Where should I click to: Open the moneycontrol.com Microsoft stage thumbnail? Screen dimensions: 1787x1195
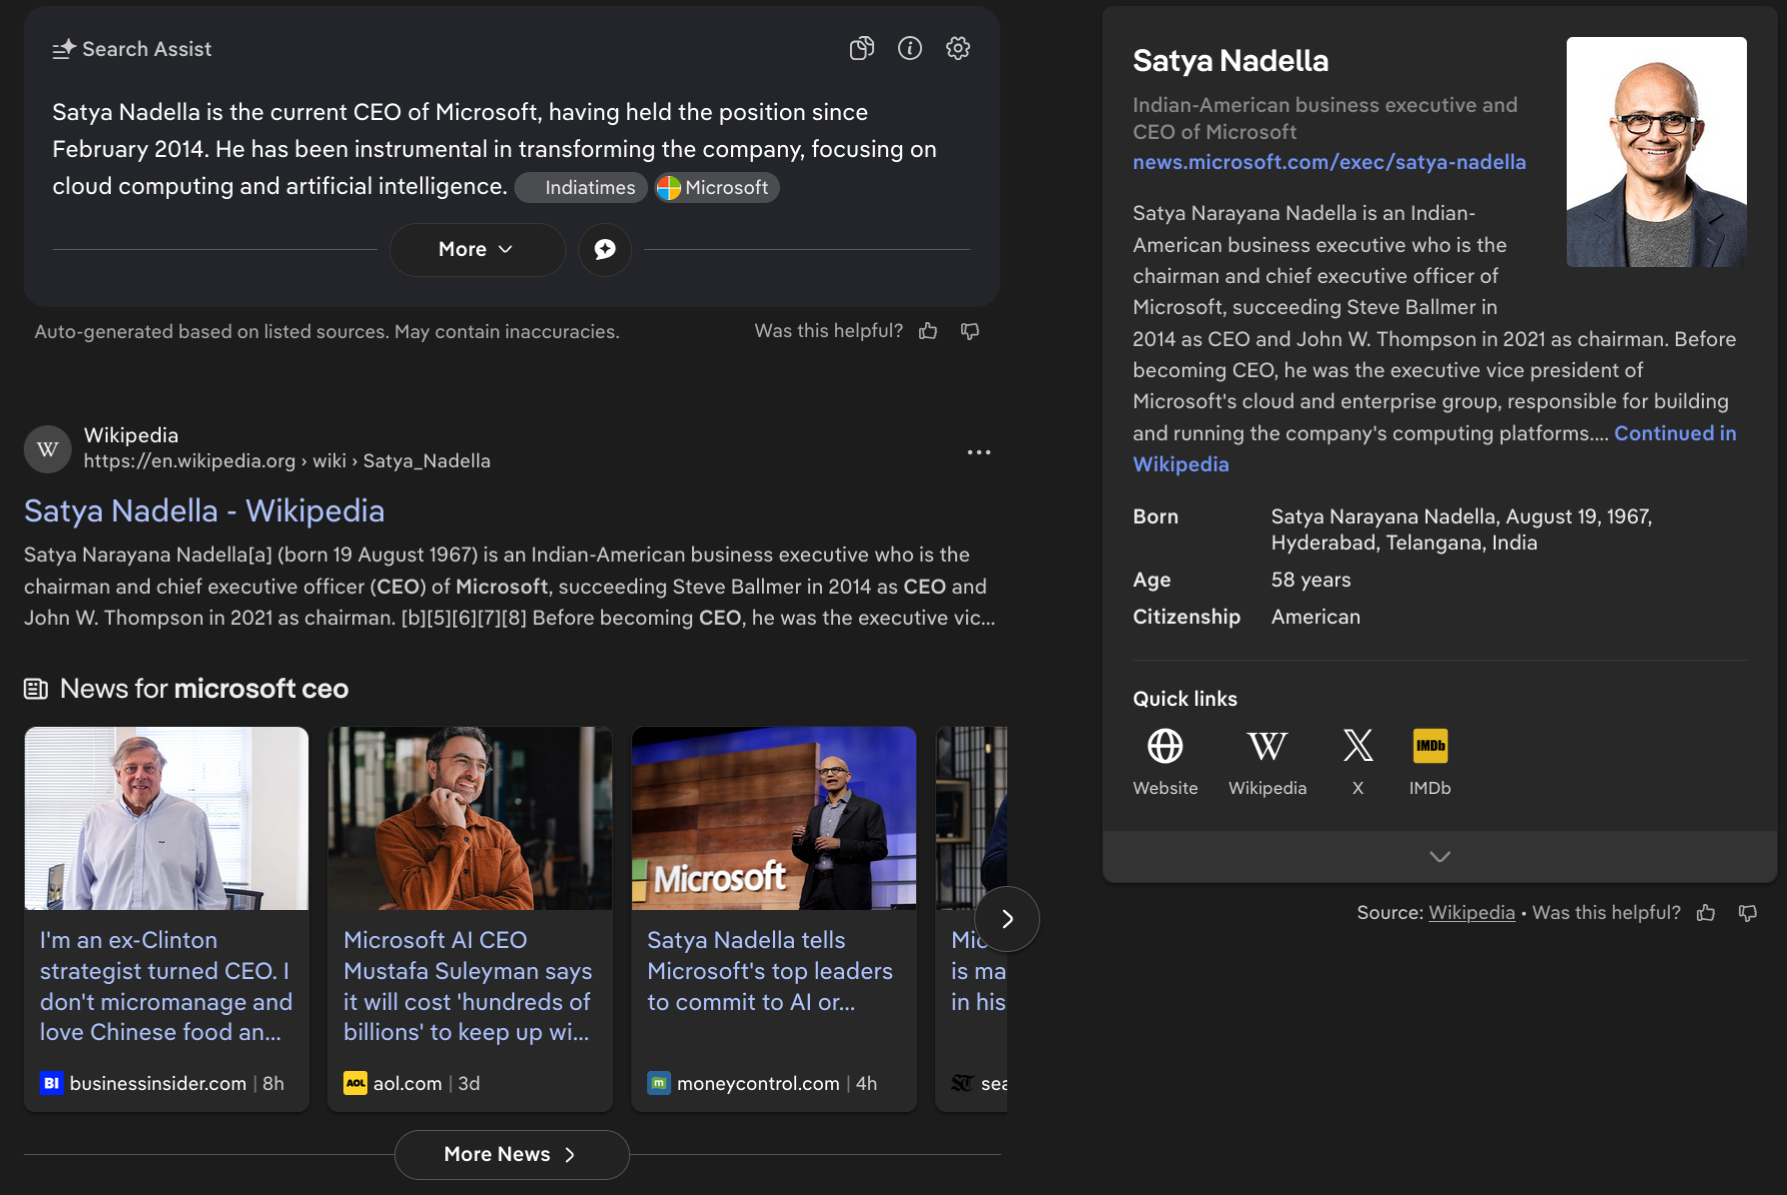pos(774,818)
